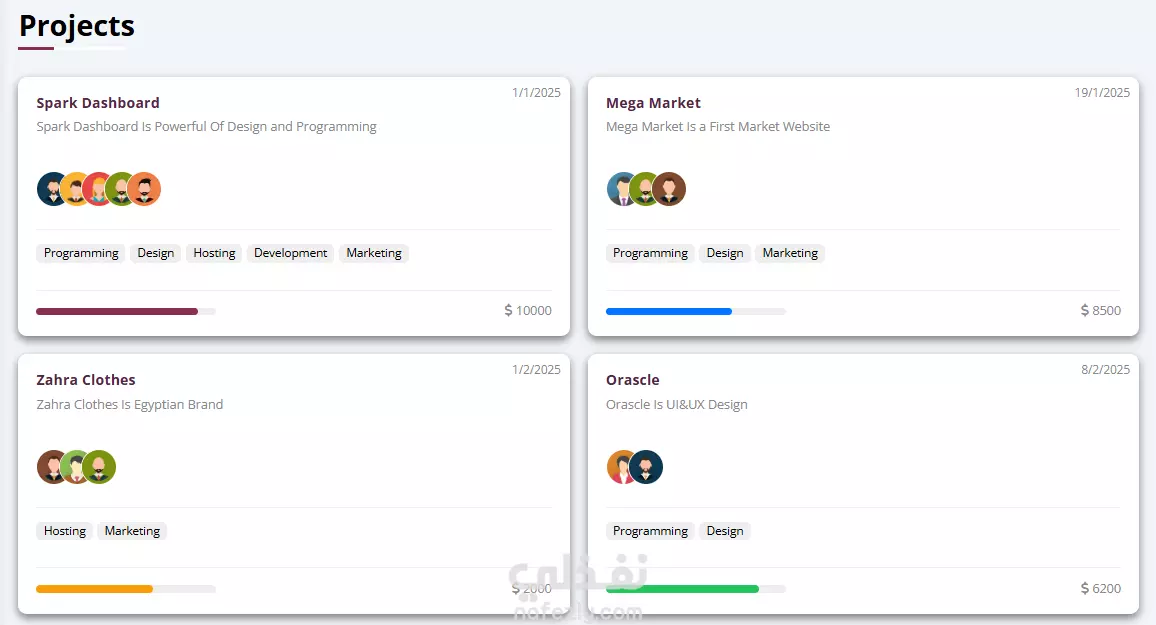The image size is (1156, 625).
Task: Select Marketing tag in Zahra Clothes card
Action: (132, 531)
